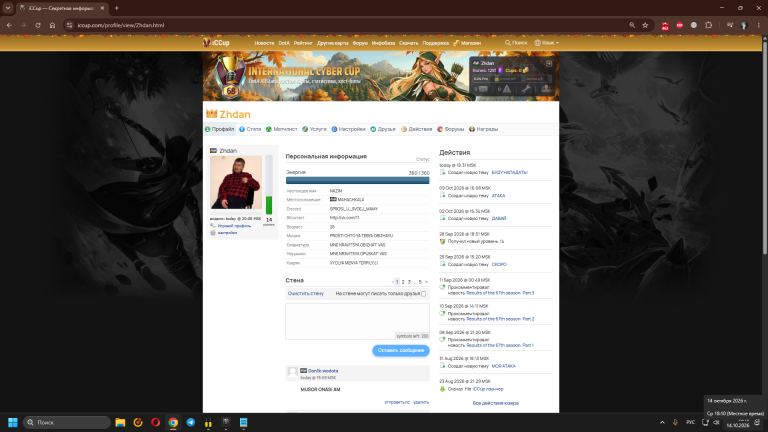Open the tab search dropdown arrow
This screenshot has height=432, width=768.
coord(8,8)
